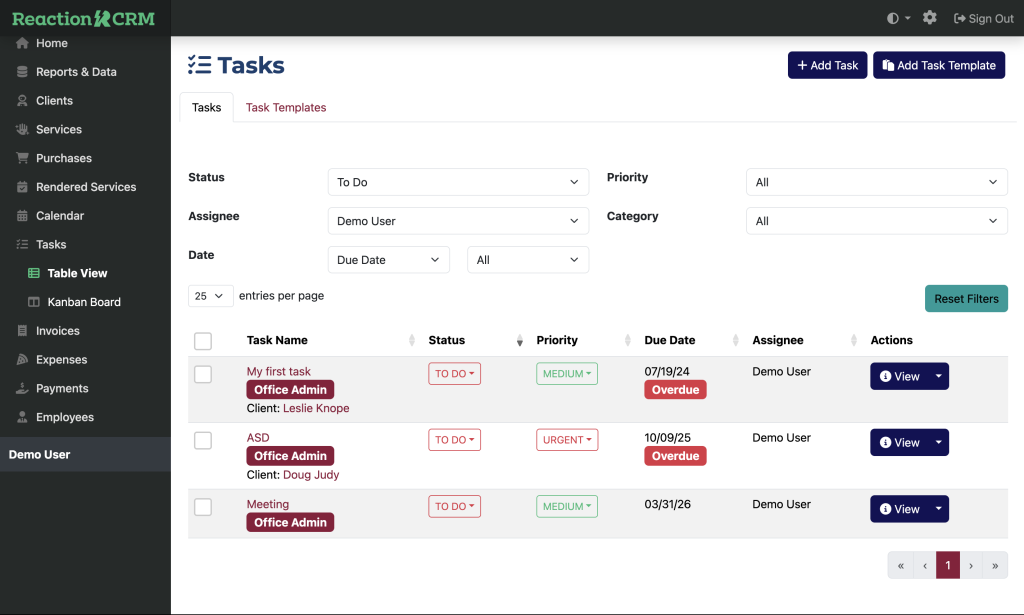Open the Expenses sidebar item
The image size is (1024, 615).
point(62,360)
